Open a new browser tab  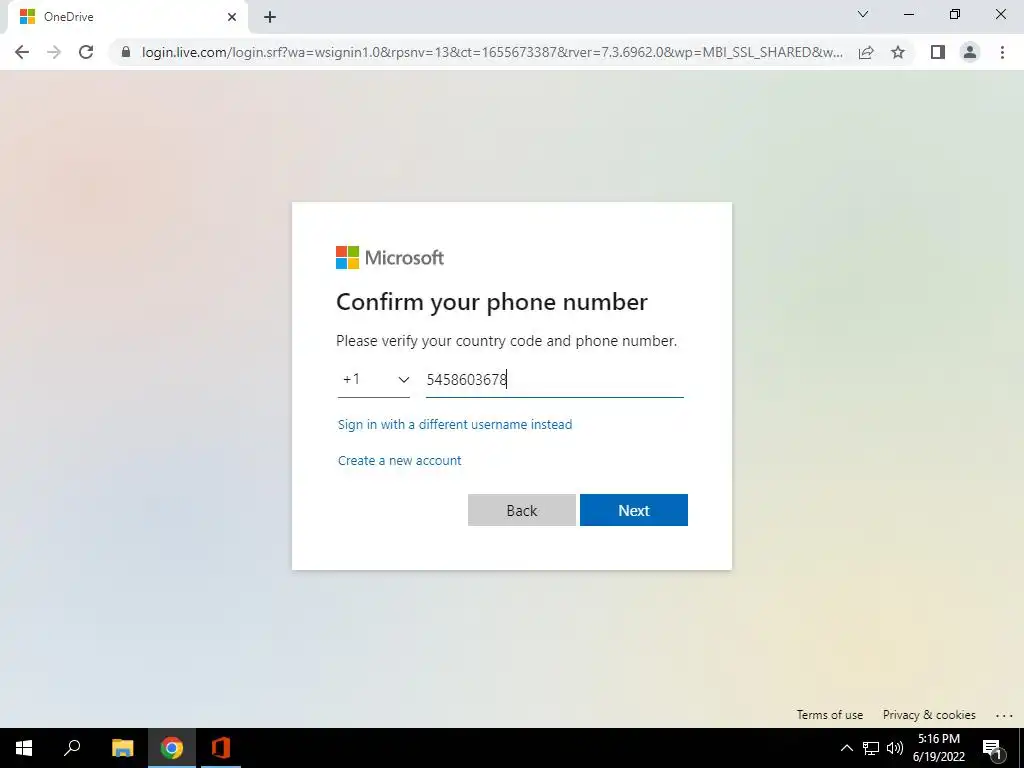pos(270,17)
